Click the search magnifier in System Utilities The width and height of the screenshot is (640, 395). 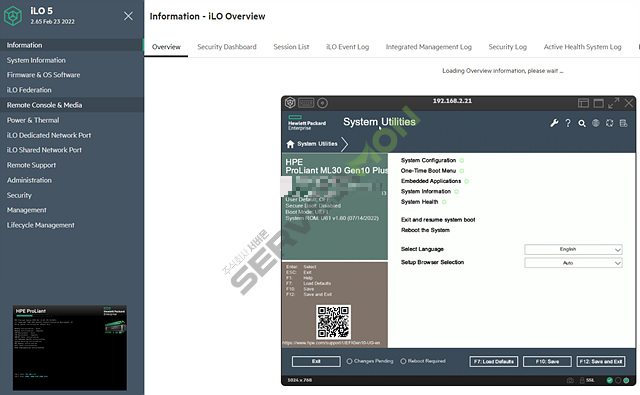coord(582,123)
